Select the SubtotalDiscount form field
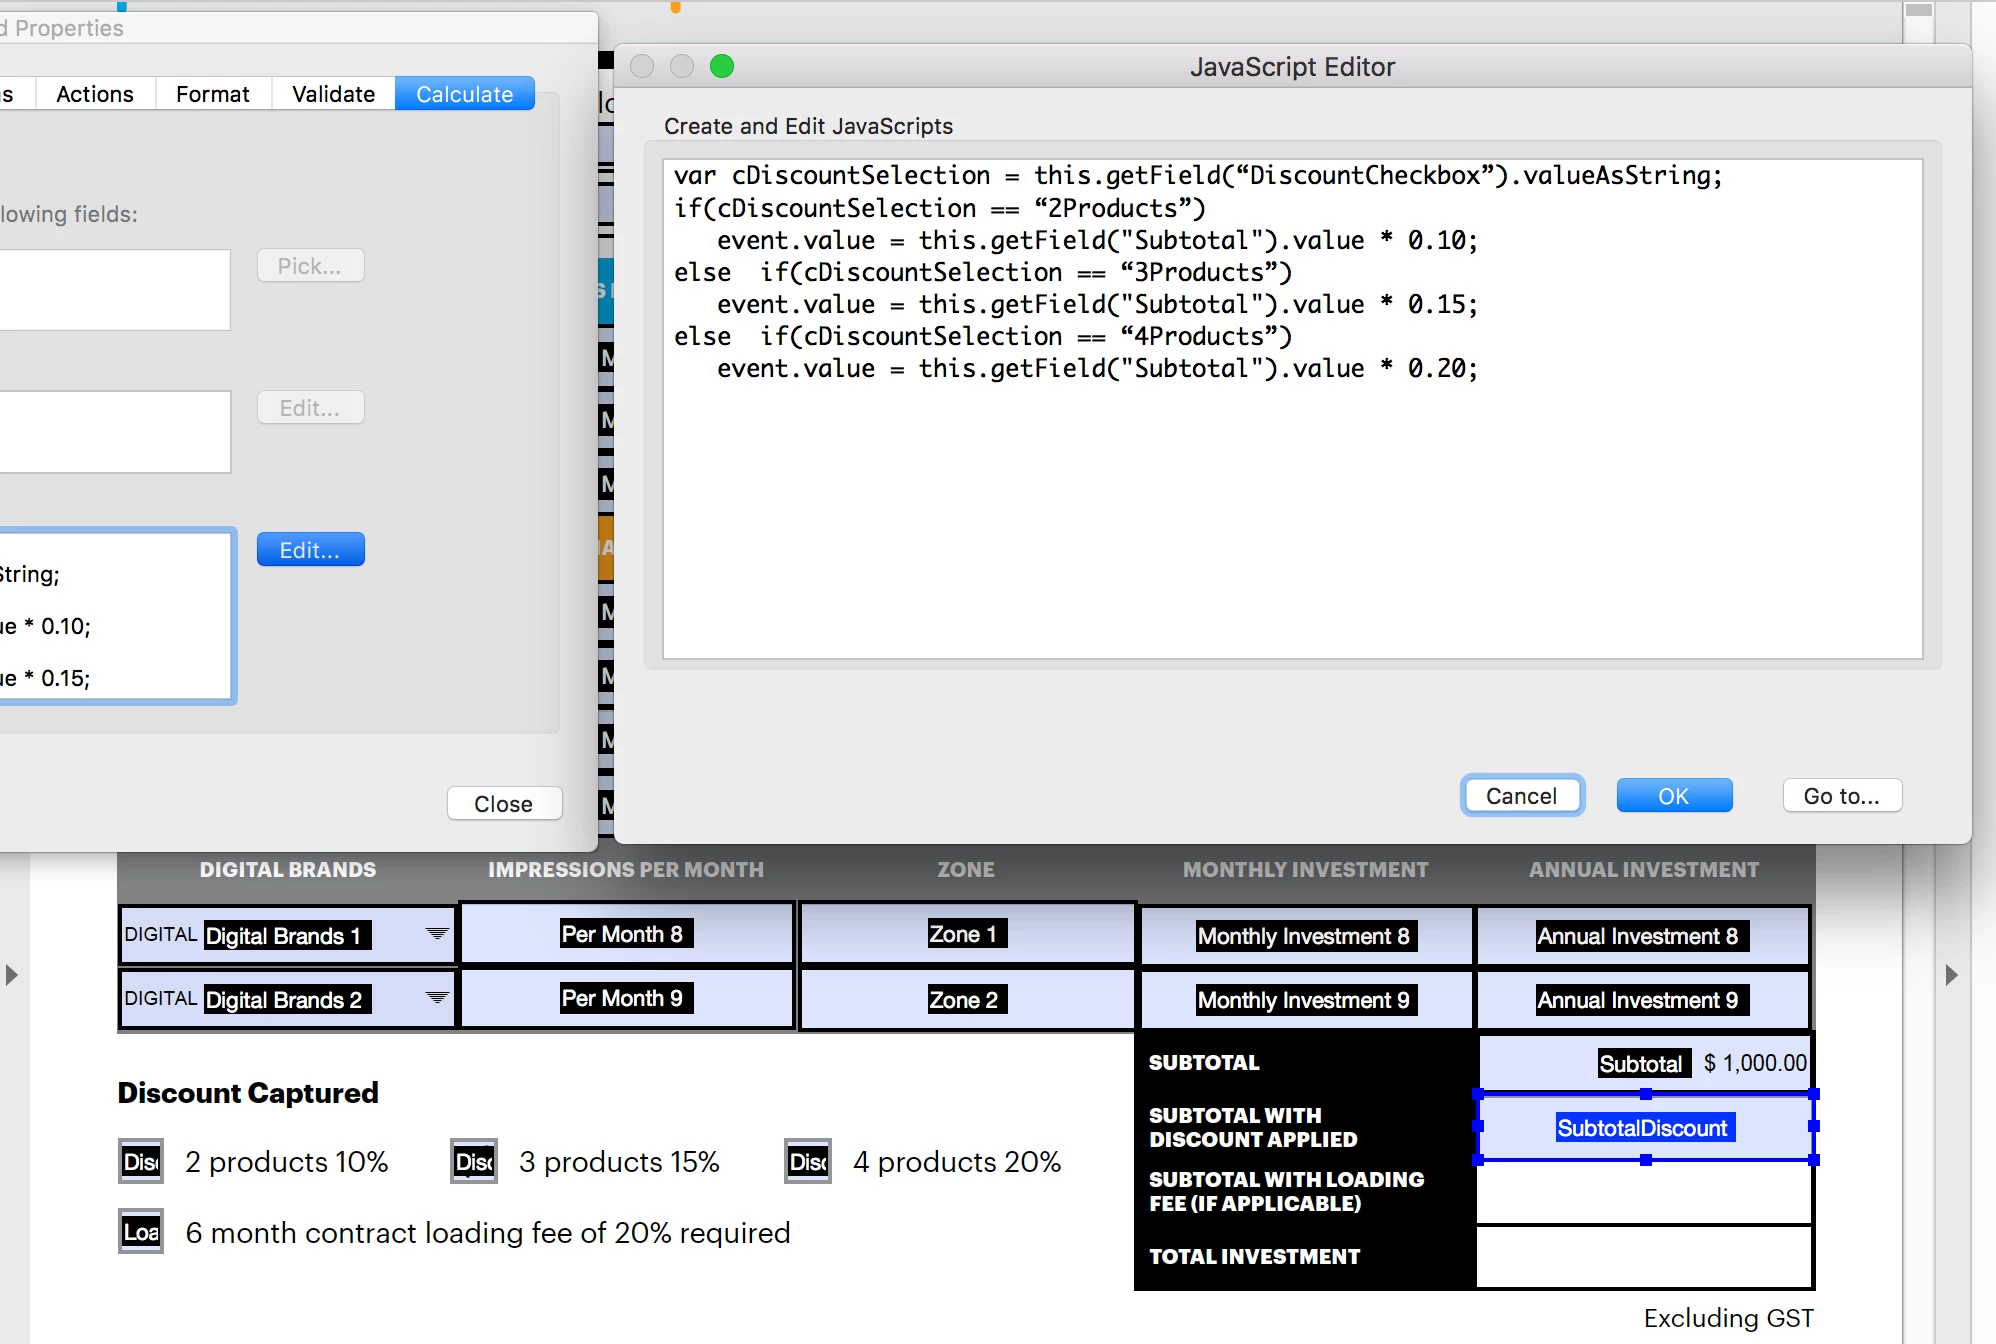 tap(1644, 1128)
